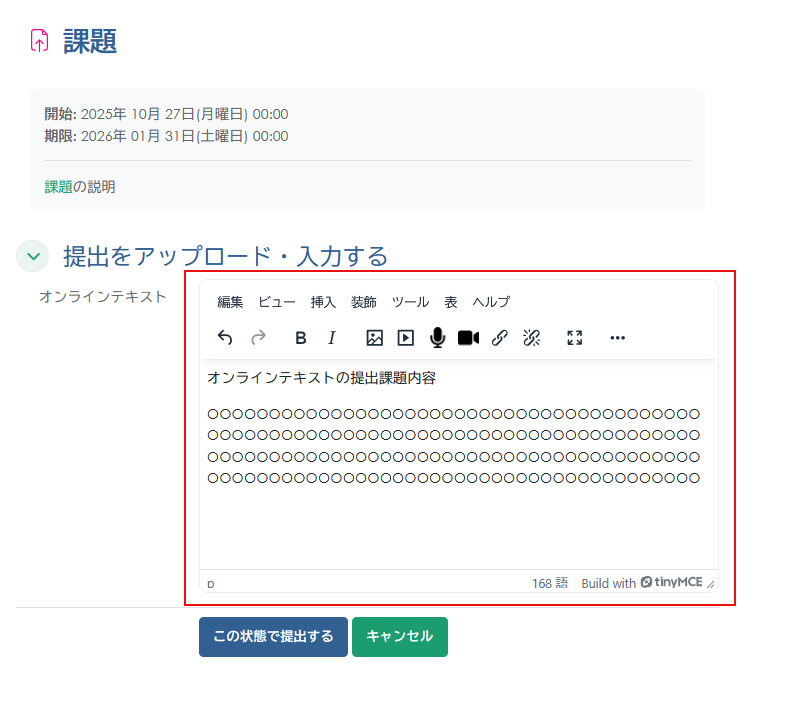This screenshot has width=810, height=702.
Task: Open the insert link tool
Action: click(x=500, y=337)
